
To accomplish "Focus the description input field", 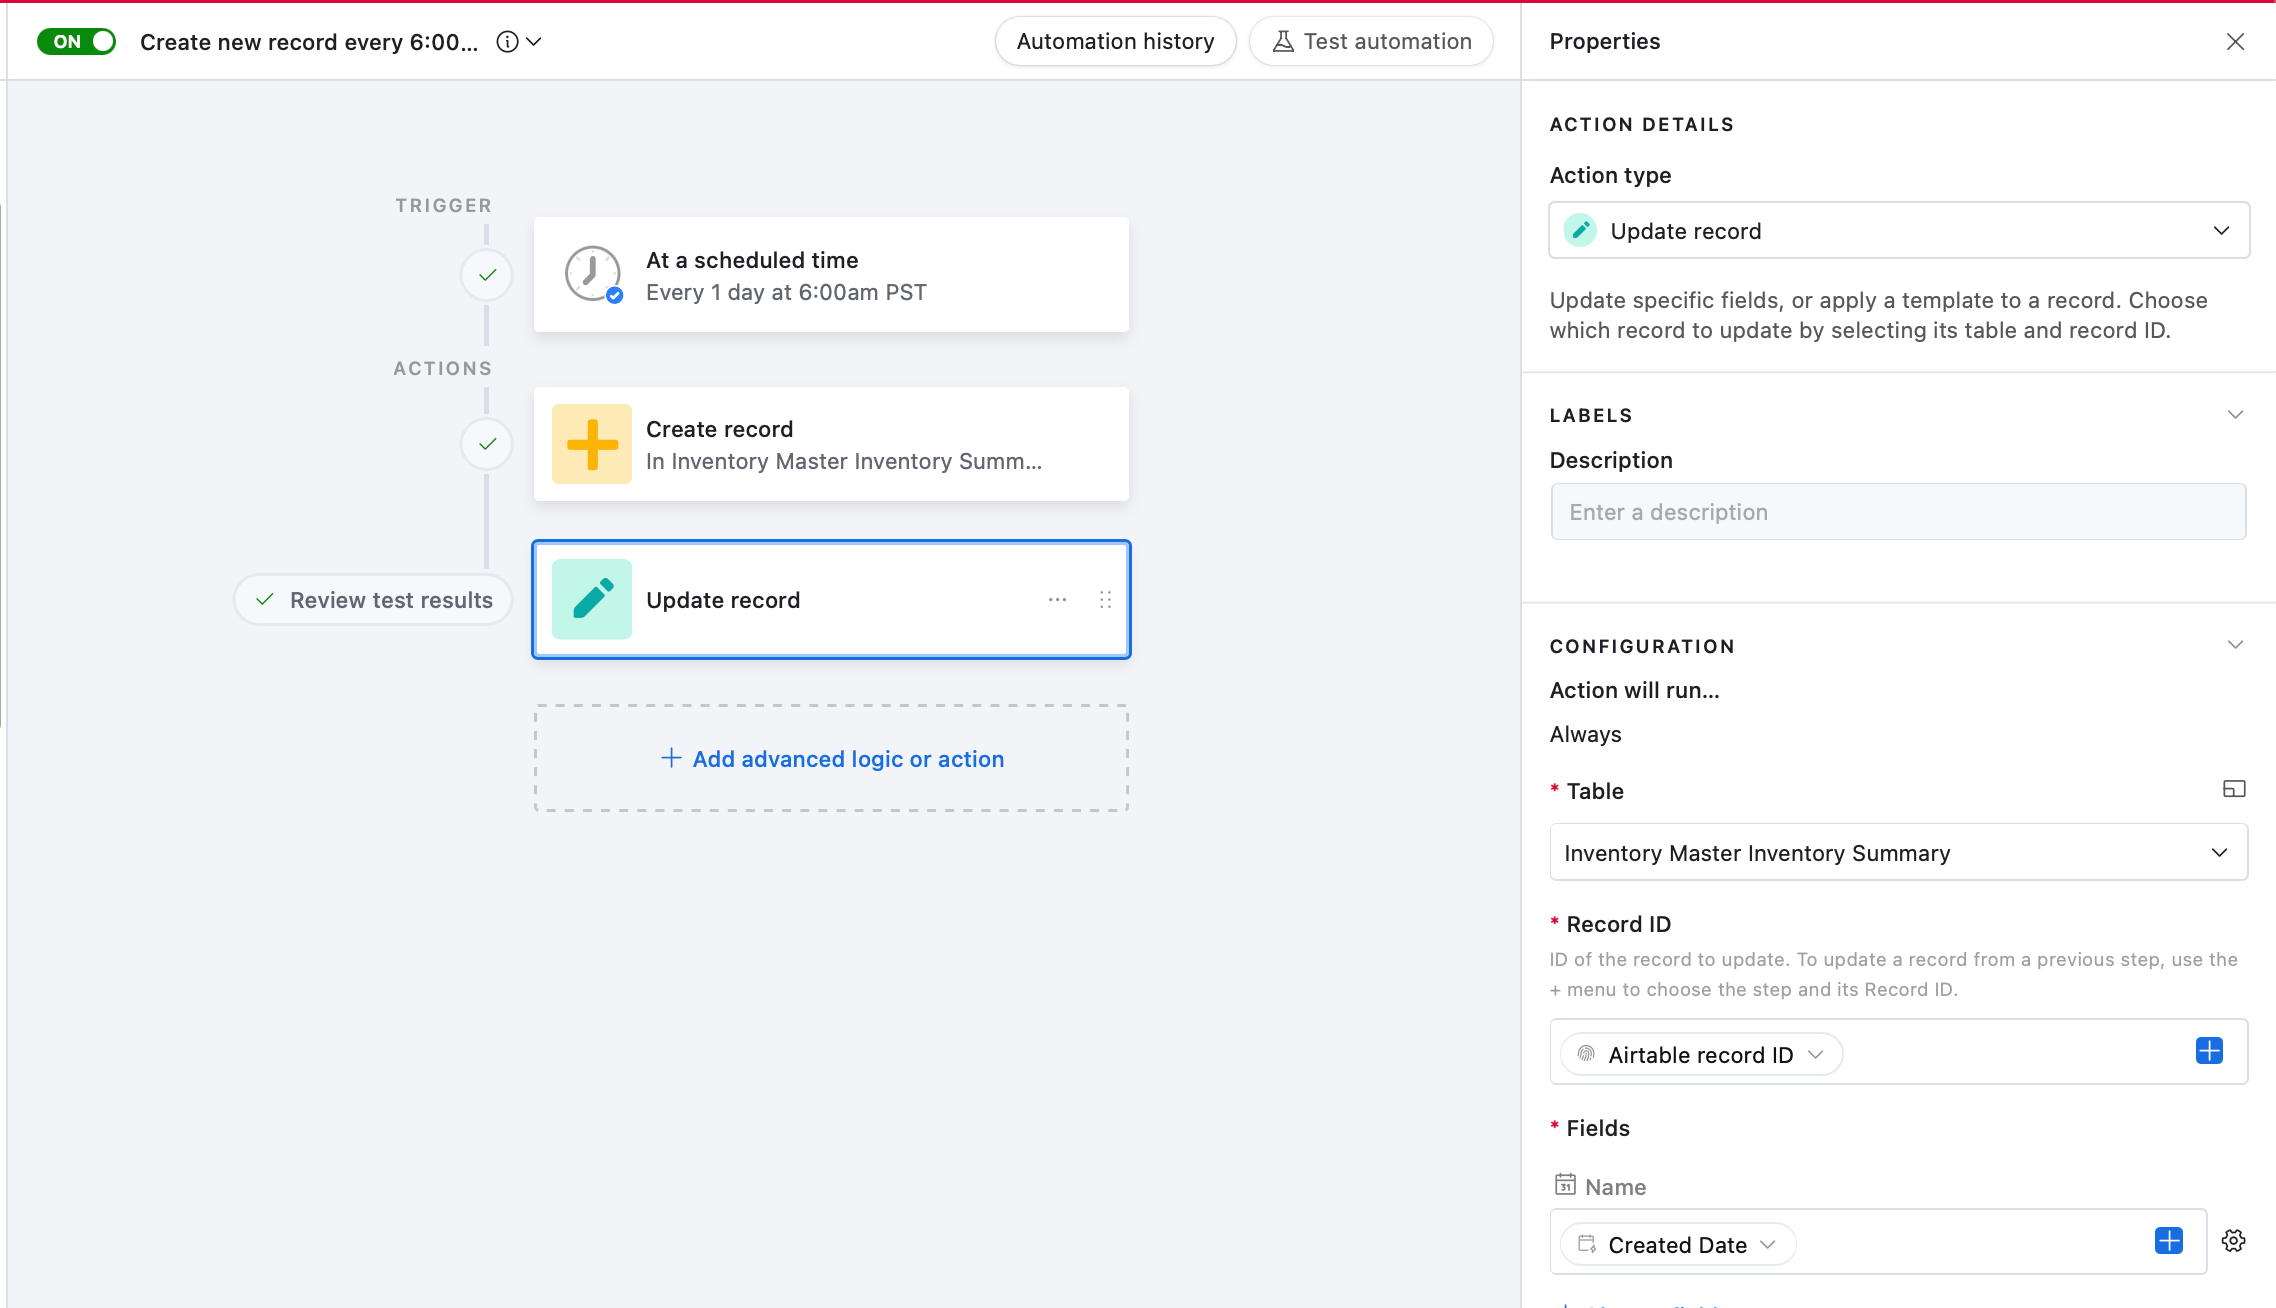I will (x=1898, y=512).
